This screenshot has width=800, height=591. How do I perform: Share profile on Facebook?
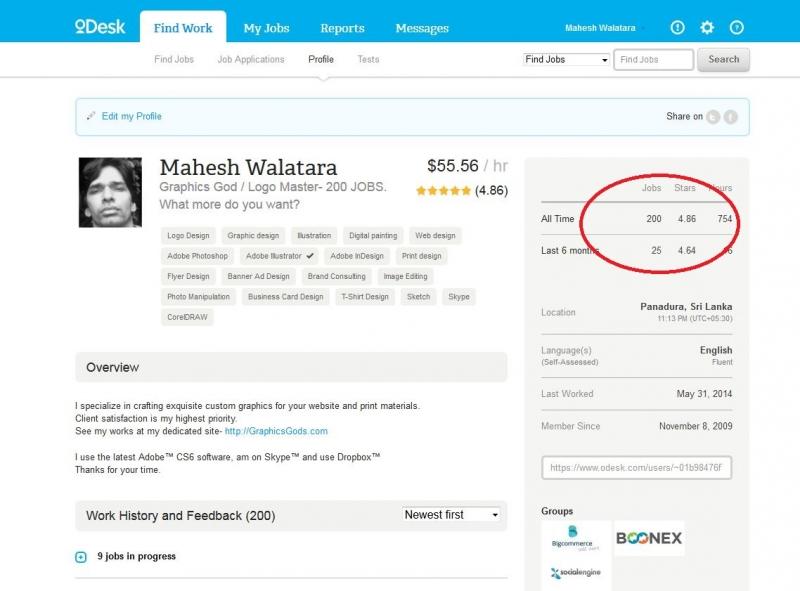click(x=731, y=117)
